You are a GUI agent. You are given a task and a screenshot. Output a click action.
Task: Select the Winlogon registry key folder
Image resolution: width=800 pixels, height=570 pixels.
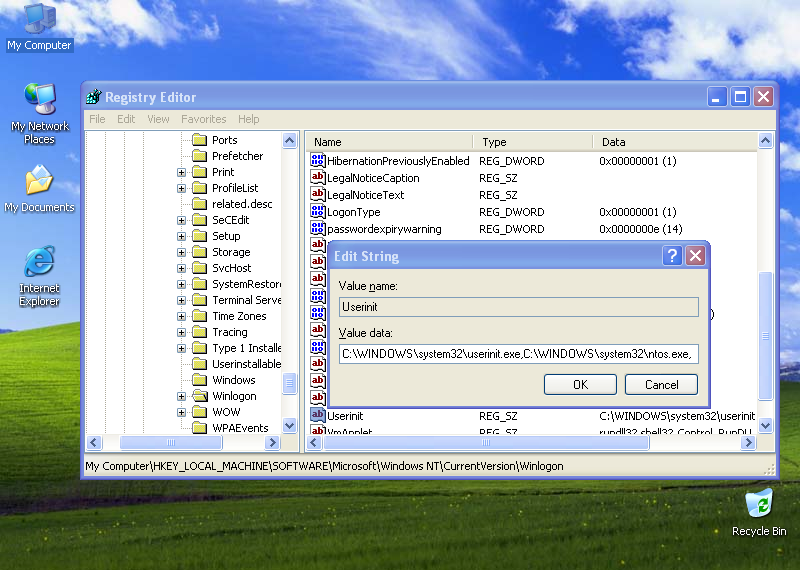(x=233, y=396)
